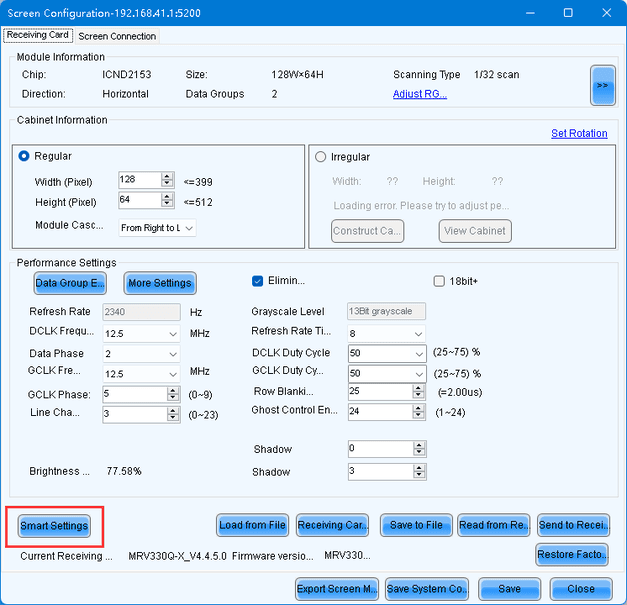This screenshot has height=605, width=627.
Task: Click the Data Group E... button
Action: [x=70, y=283]
